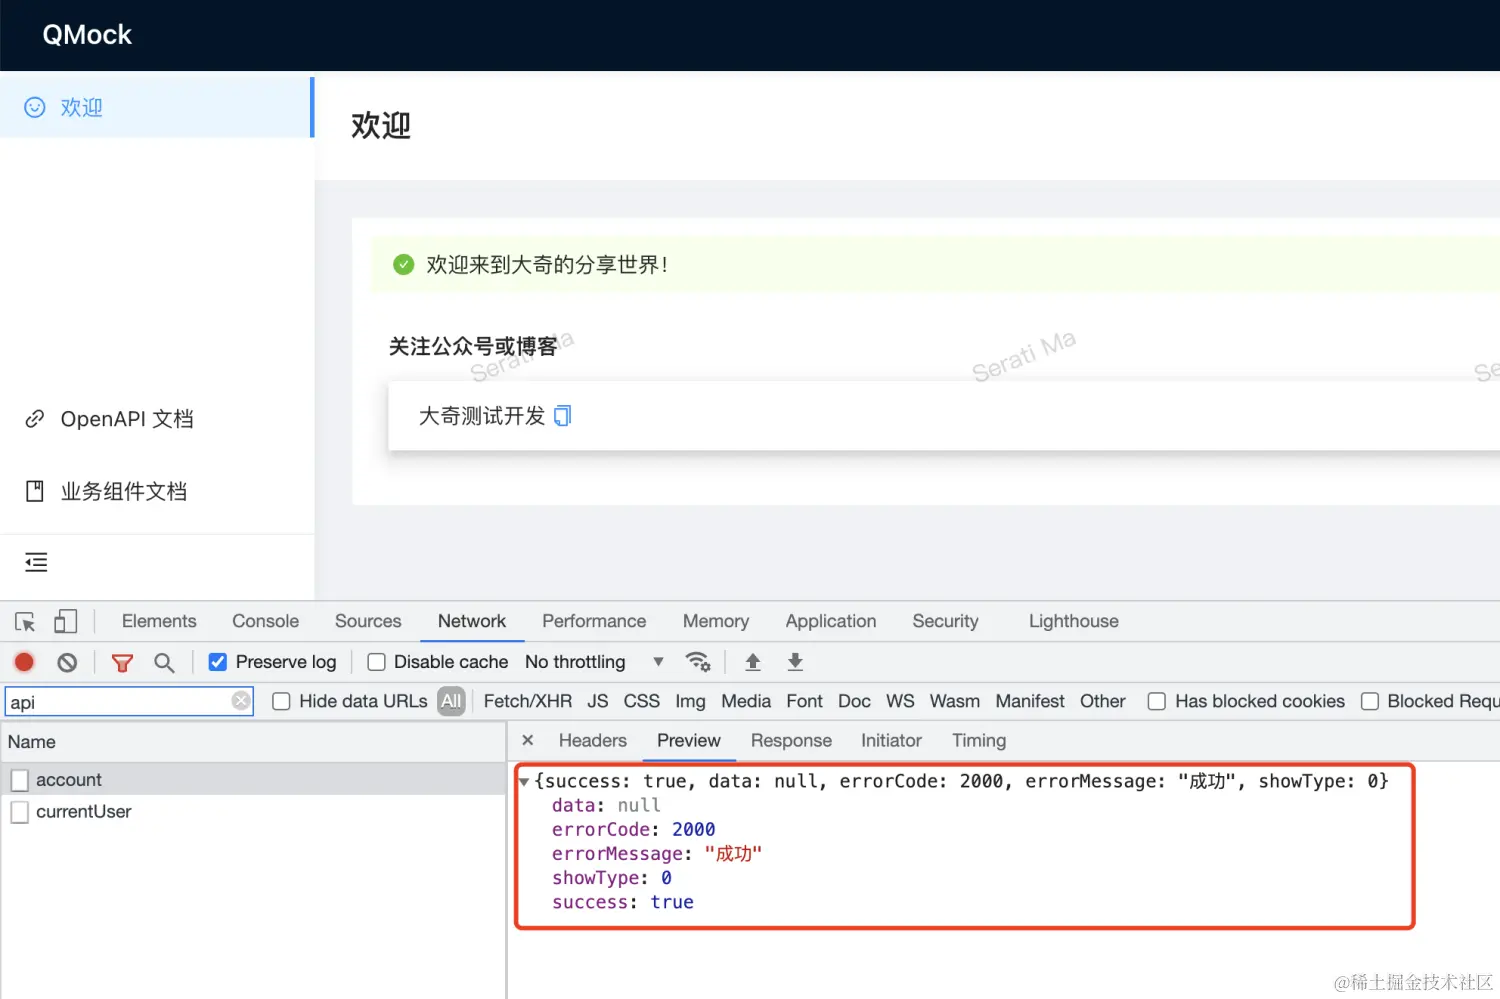
Task: Check the Blocked Requests box
Action: pyautogui.click(x=1370, y=701)
